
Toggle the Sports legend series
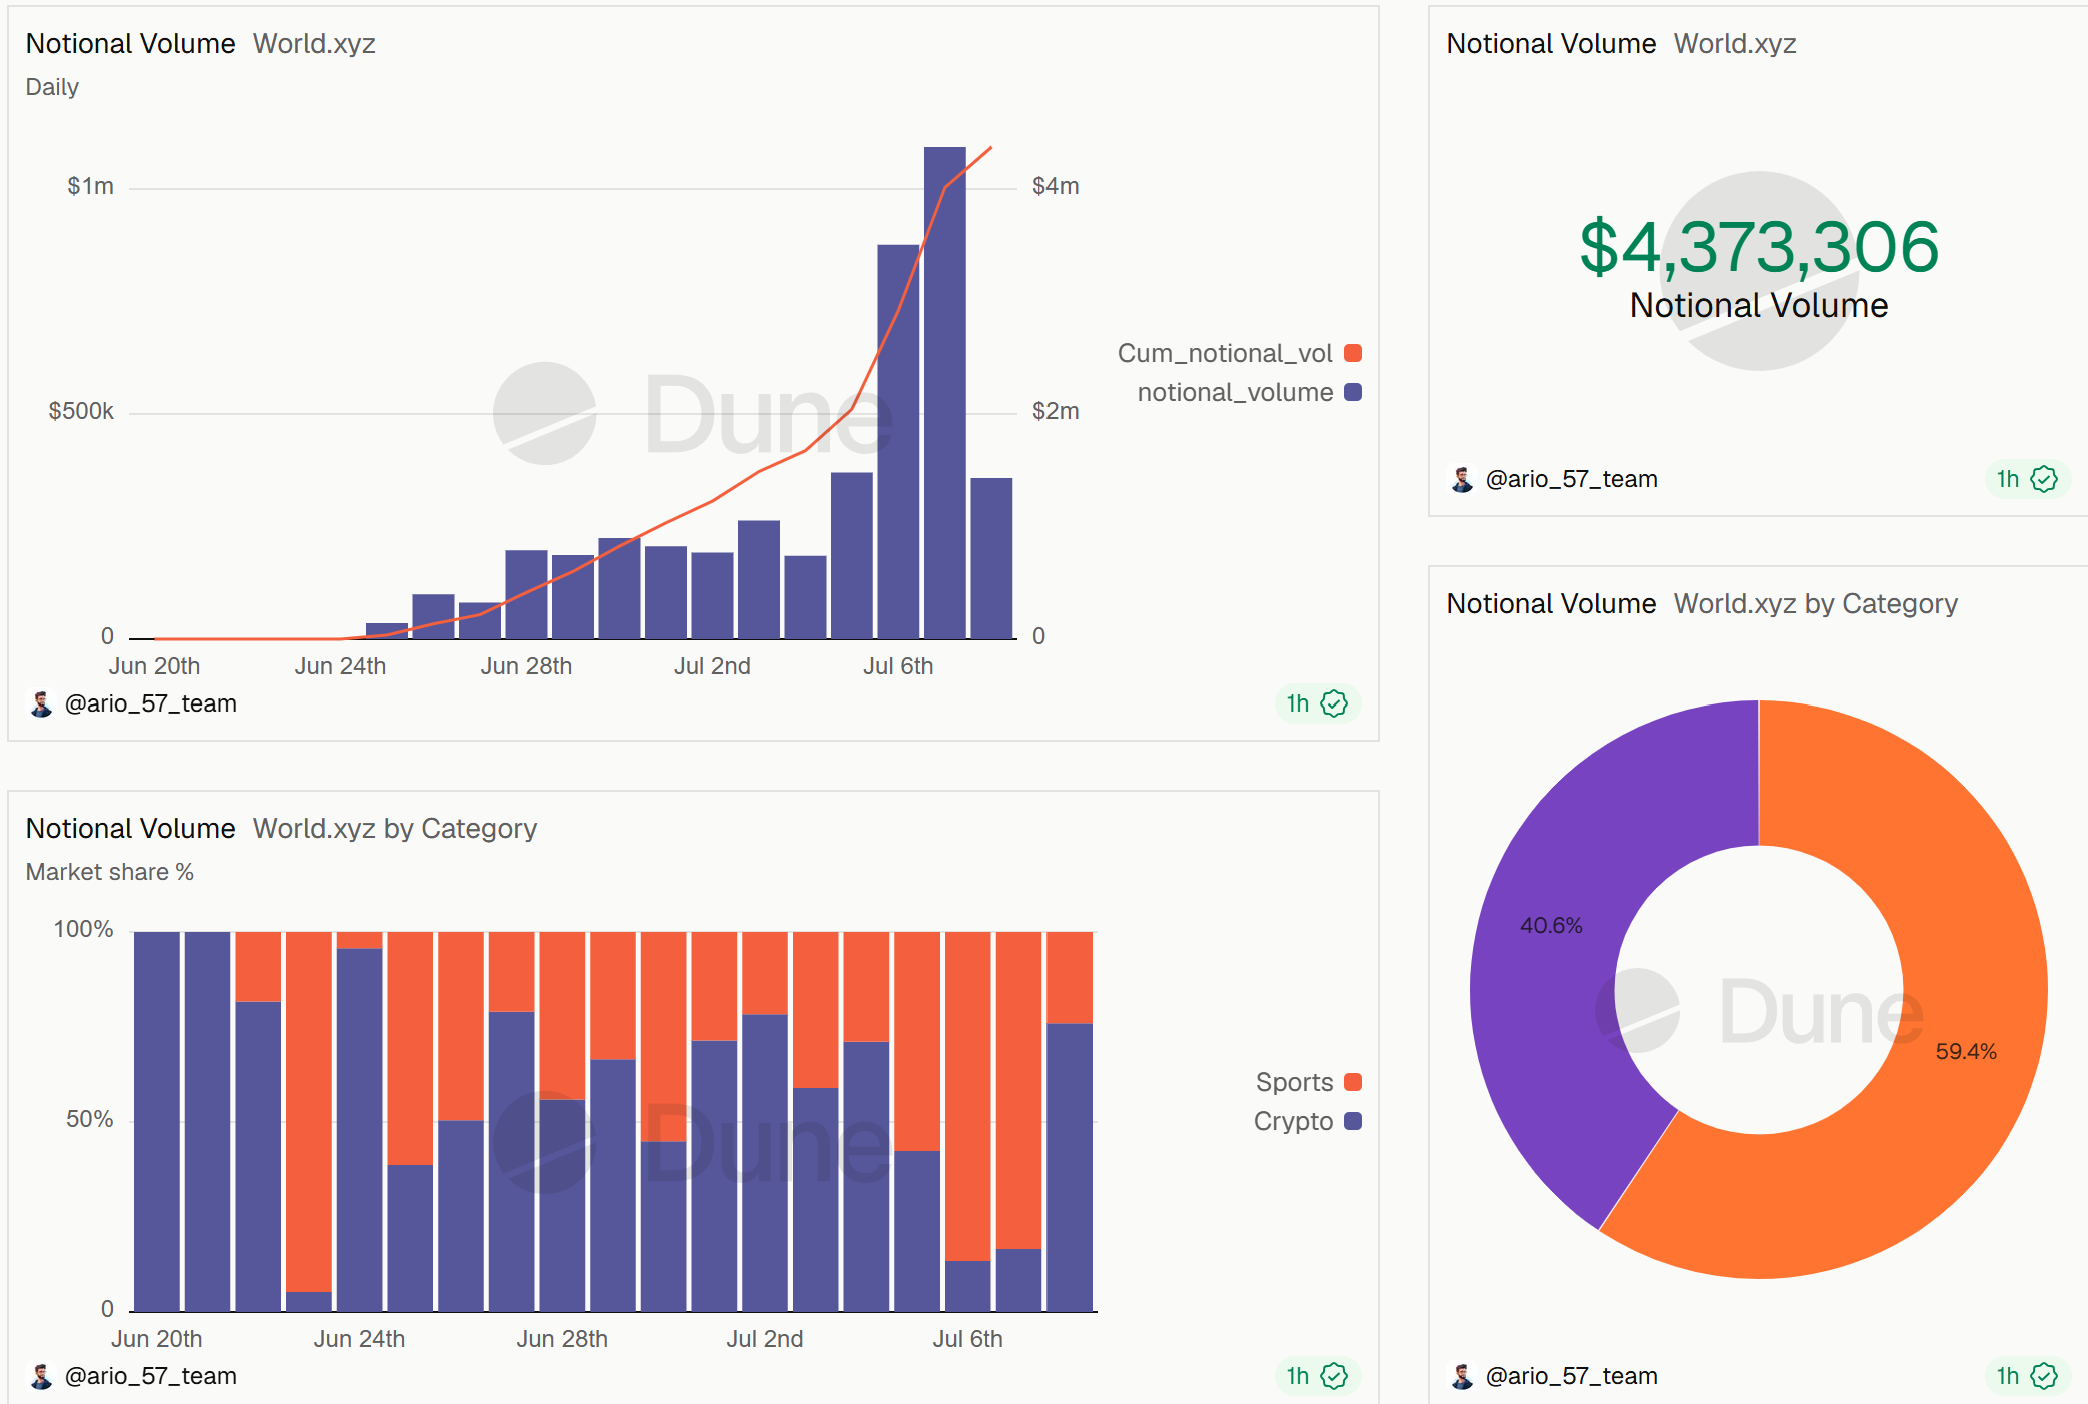[1309, 1082]
